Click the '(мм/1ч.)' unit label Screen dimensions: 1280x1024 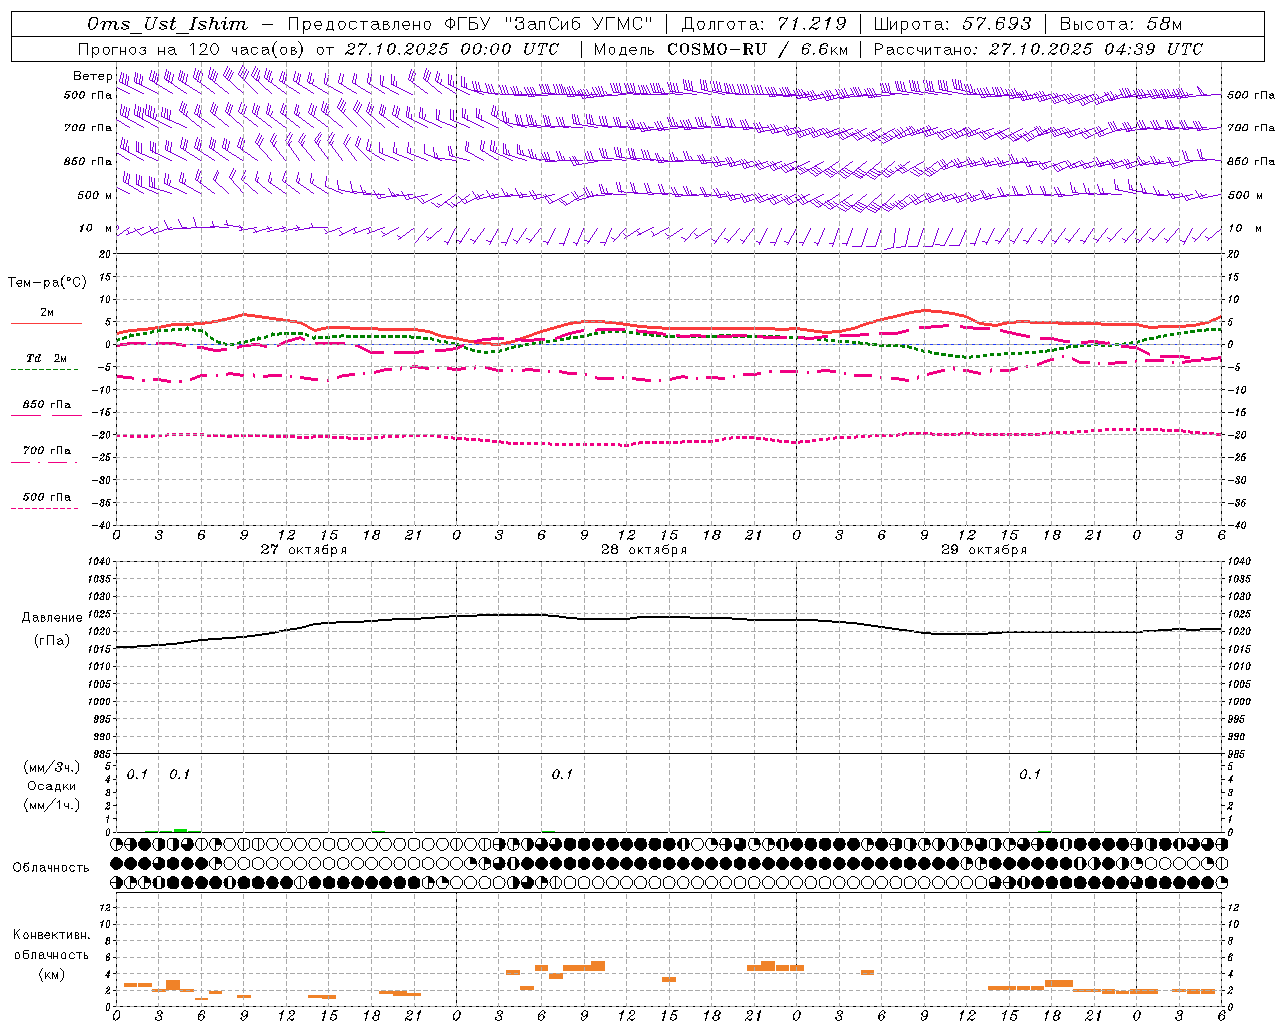click(51, 805)
